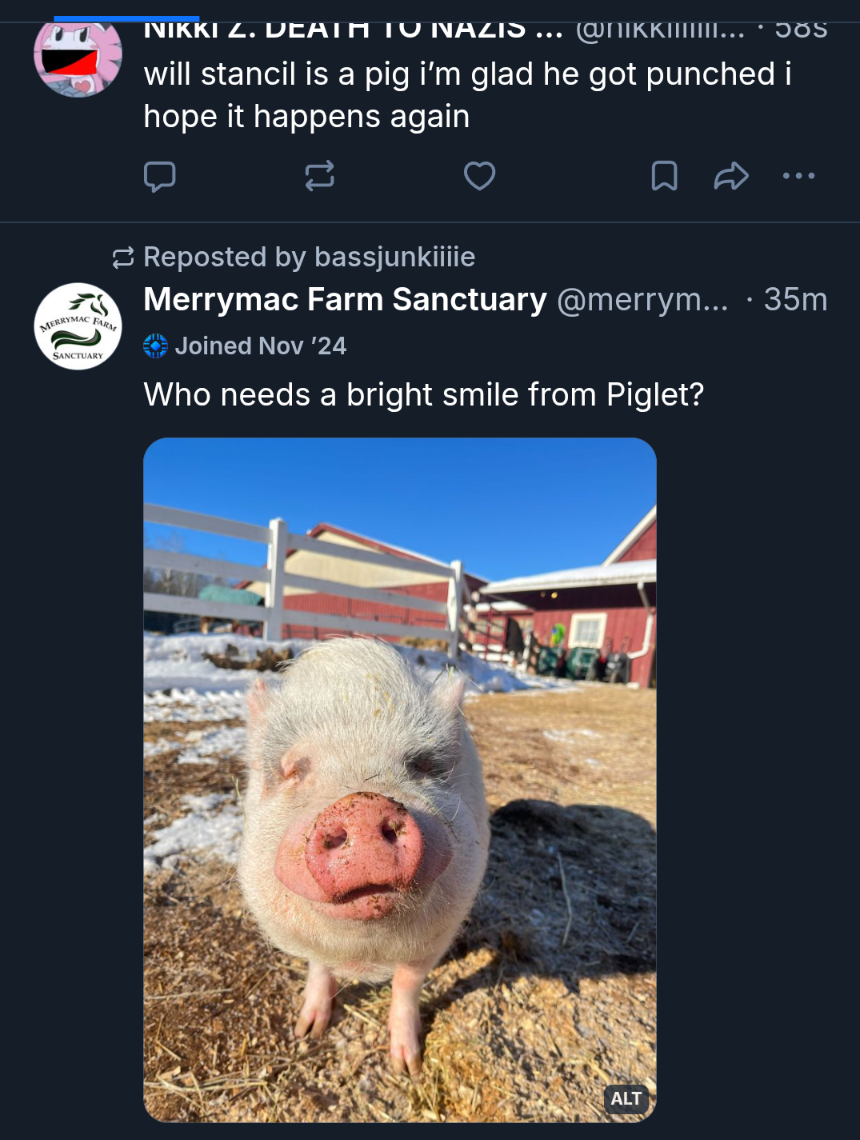Show the ALT text on the pig photo

tap(626, 1099)
